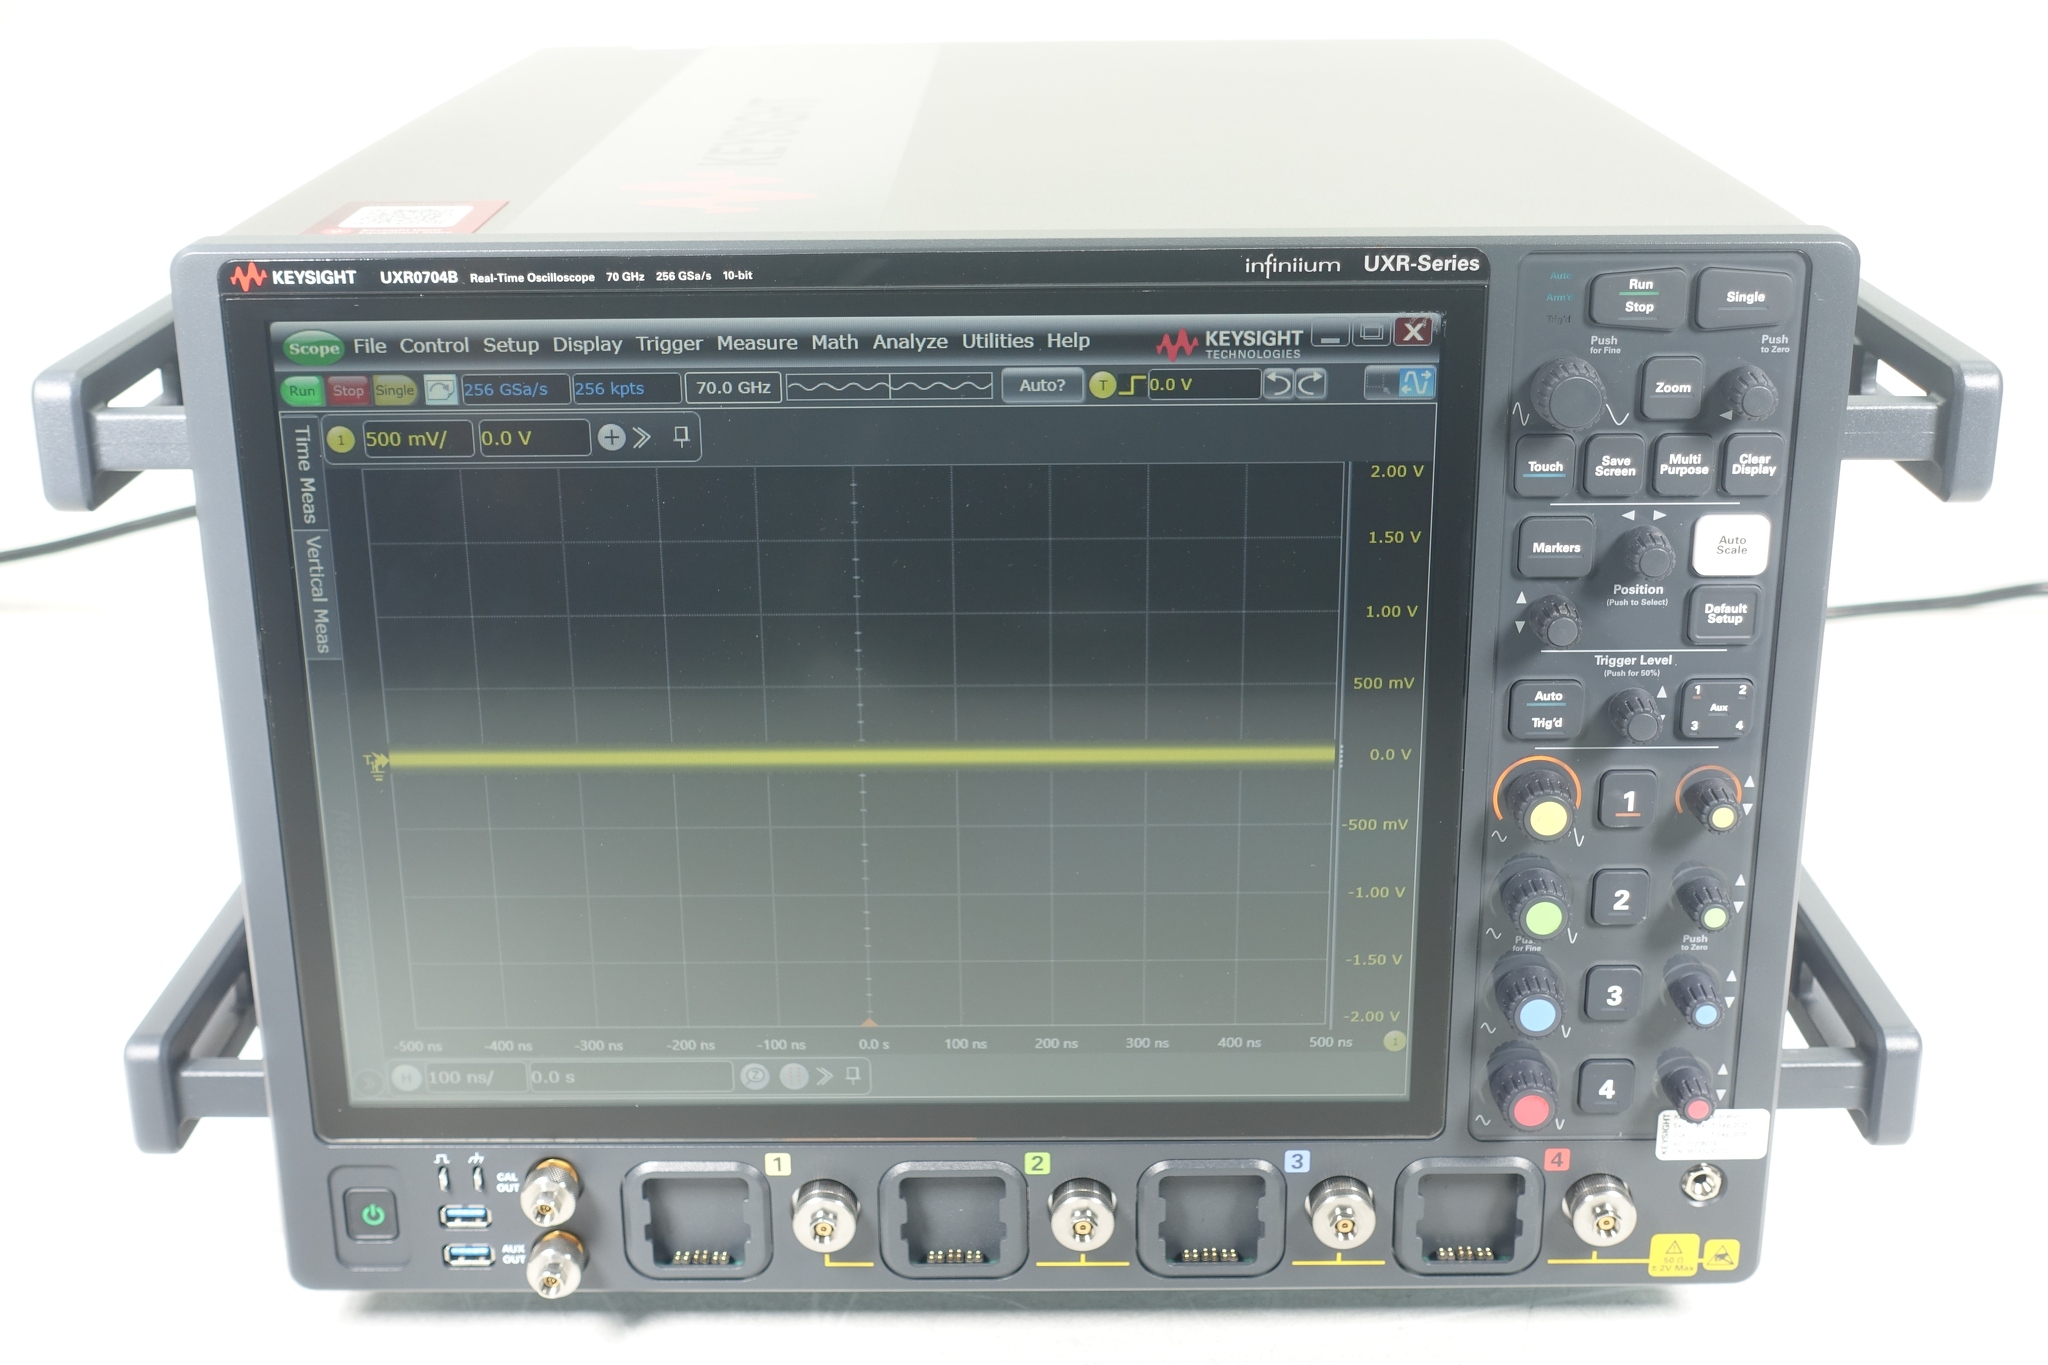Open the Measure menu
The image size is (2048, 1365).
[756, 343]
